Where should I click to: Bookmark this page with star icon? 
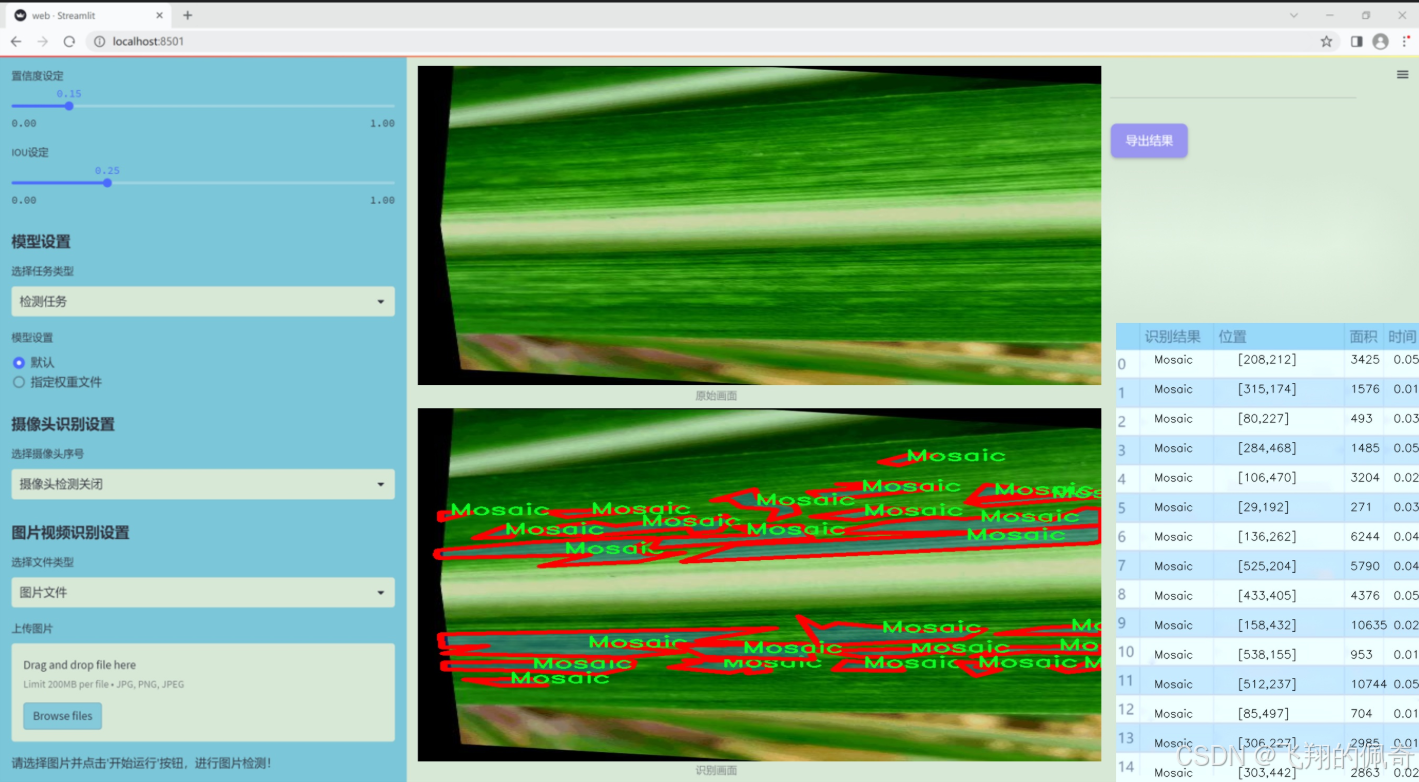tap(1326, 41)
